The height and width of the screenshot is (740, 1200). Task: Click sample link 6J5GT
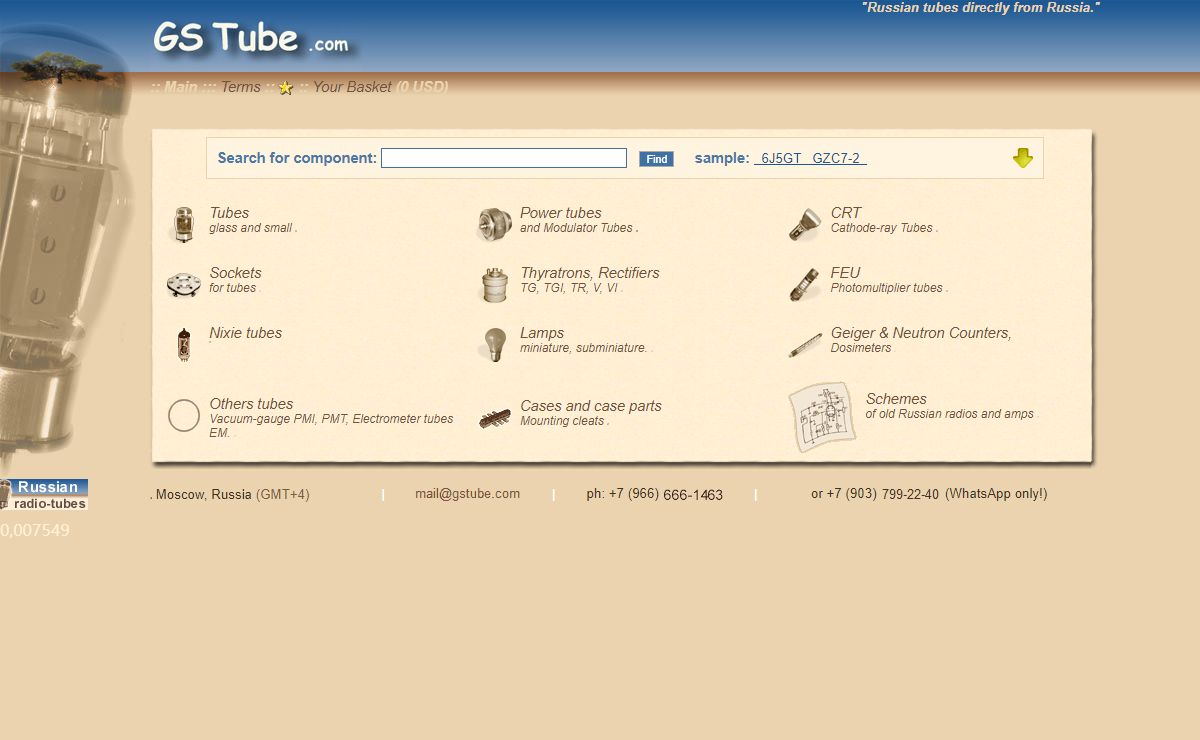click(x=781, y=158)
